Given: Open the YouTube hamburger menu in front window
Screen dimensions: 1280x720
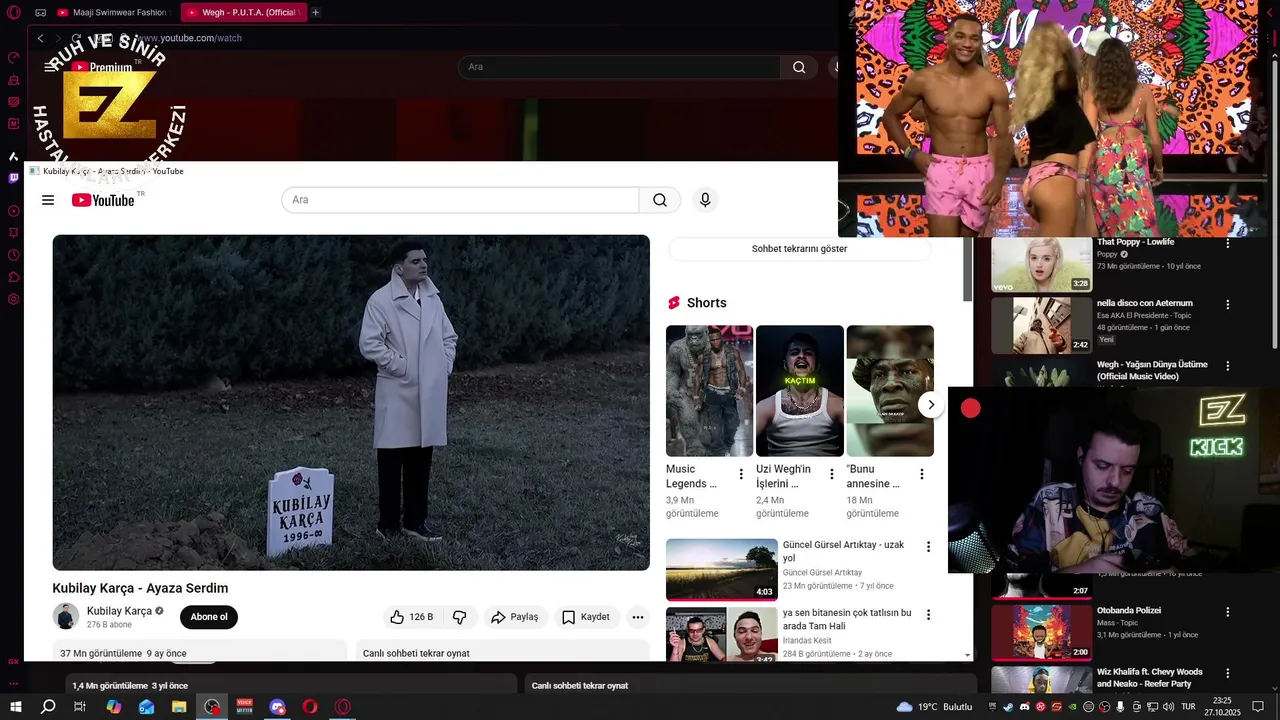Looking at the screenshot, I should pyautogui.click(x=48, y=200).
